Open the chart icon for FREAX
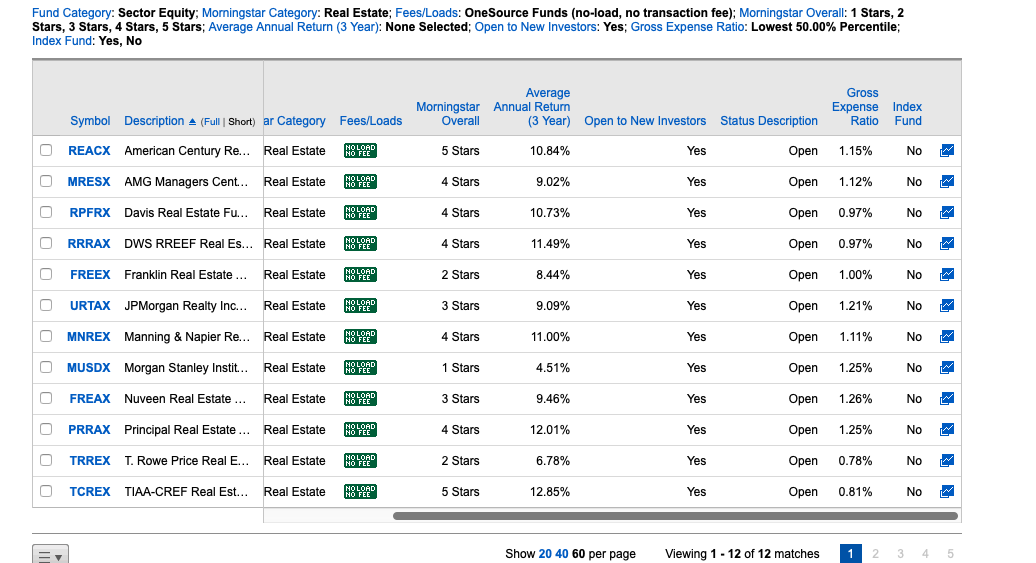 point(947,398)
